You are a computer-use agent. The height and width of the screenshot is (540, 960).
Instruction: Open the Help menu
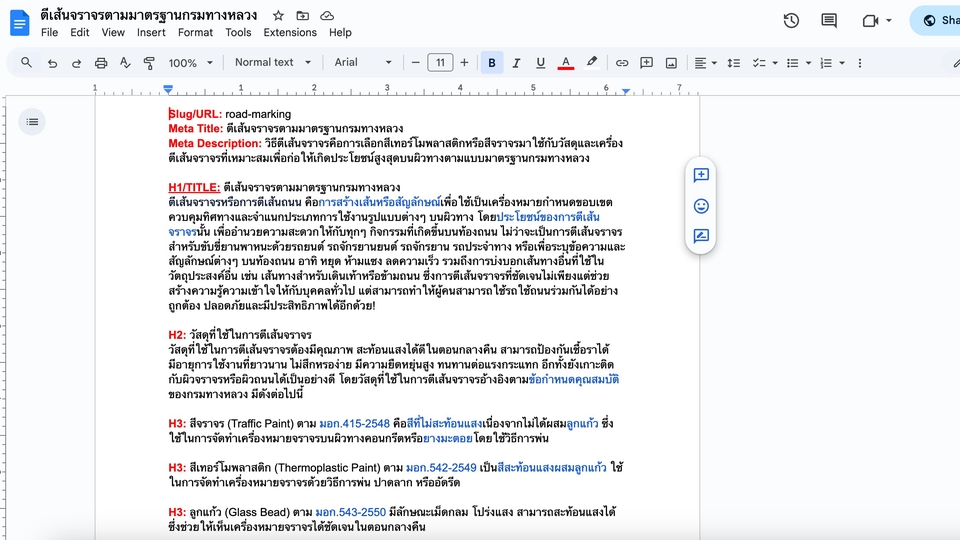(x=340, y=32)
